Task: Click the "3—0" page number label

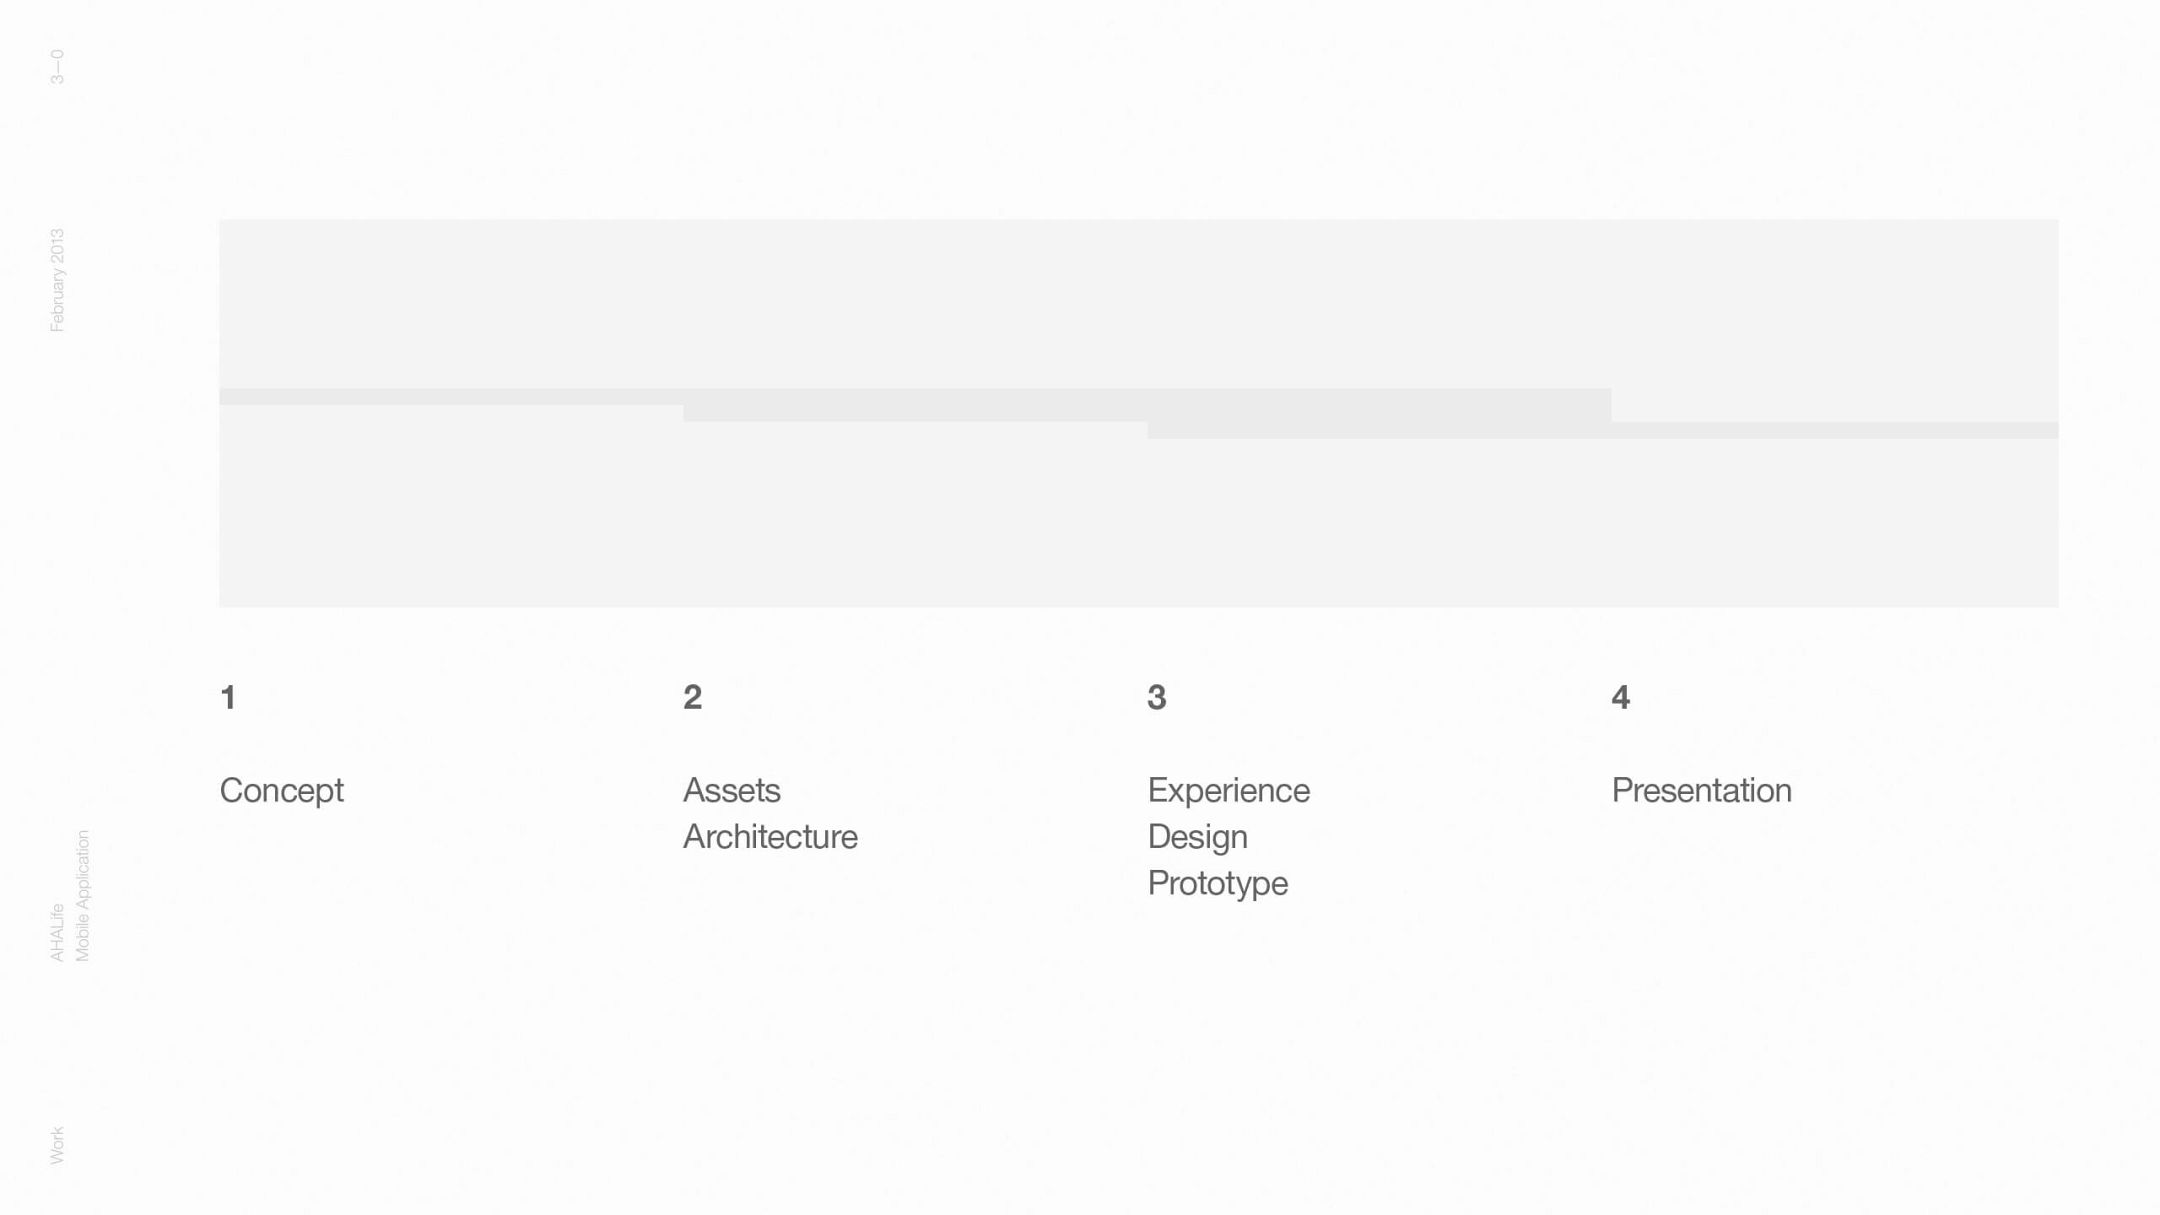Action: [57, 67]
